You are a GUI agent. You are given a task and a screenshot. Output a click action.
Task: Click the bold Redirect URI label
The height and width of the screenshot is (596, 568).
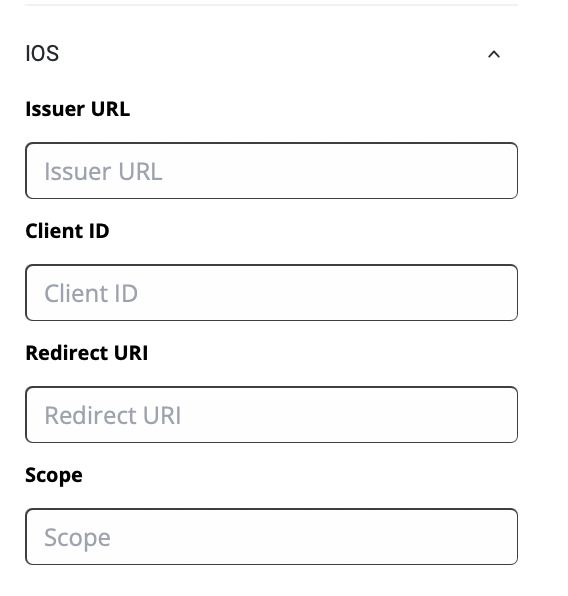(x=87, y=353)
